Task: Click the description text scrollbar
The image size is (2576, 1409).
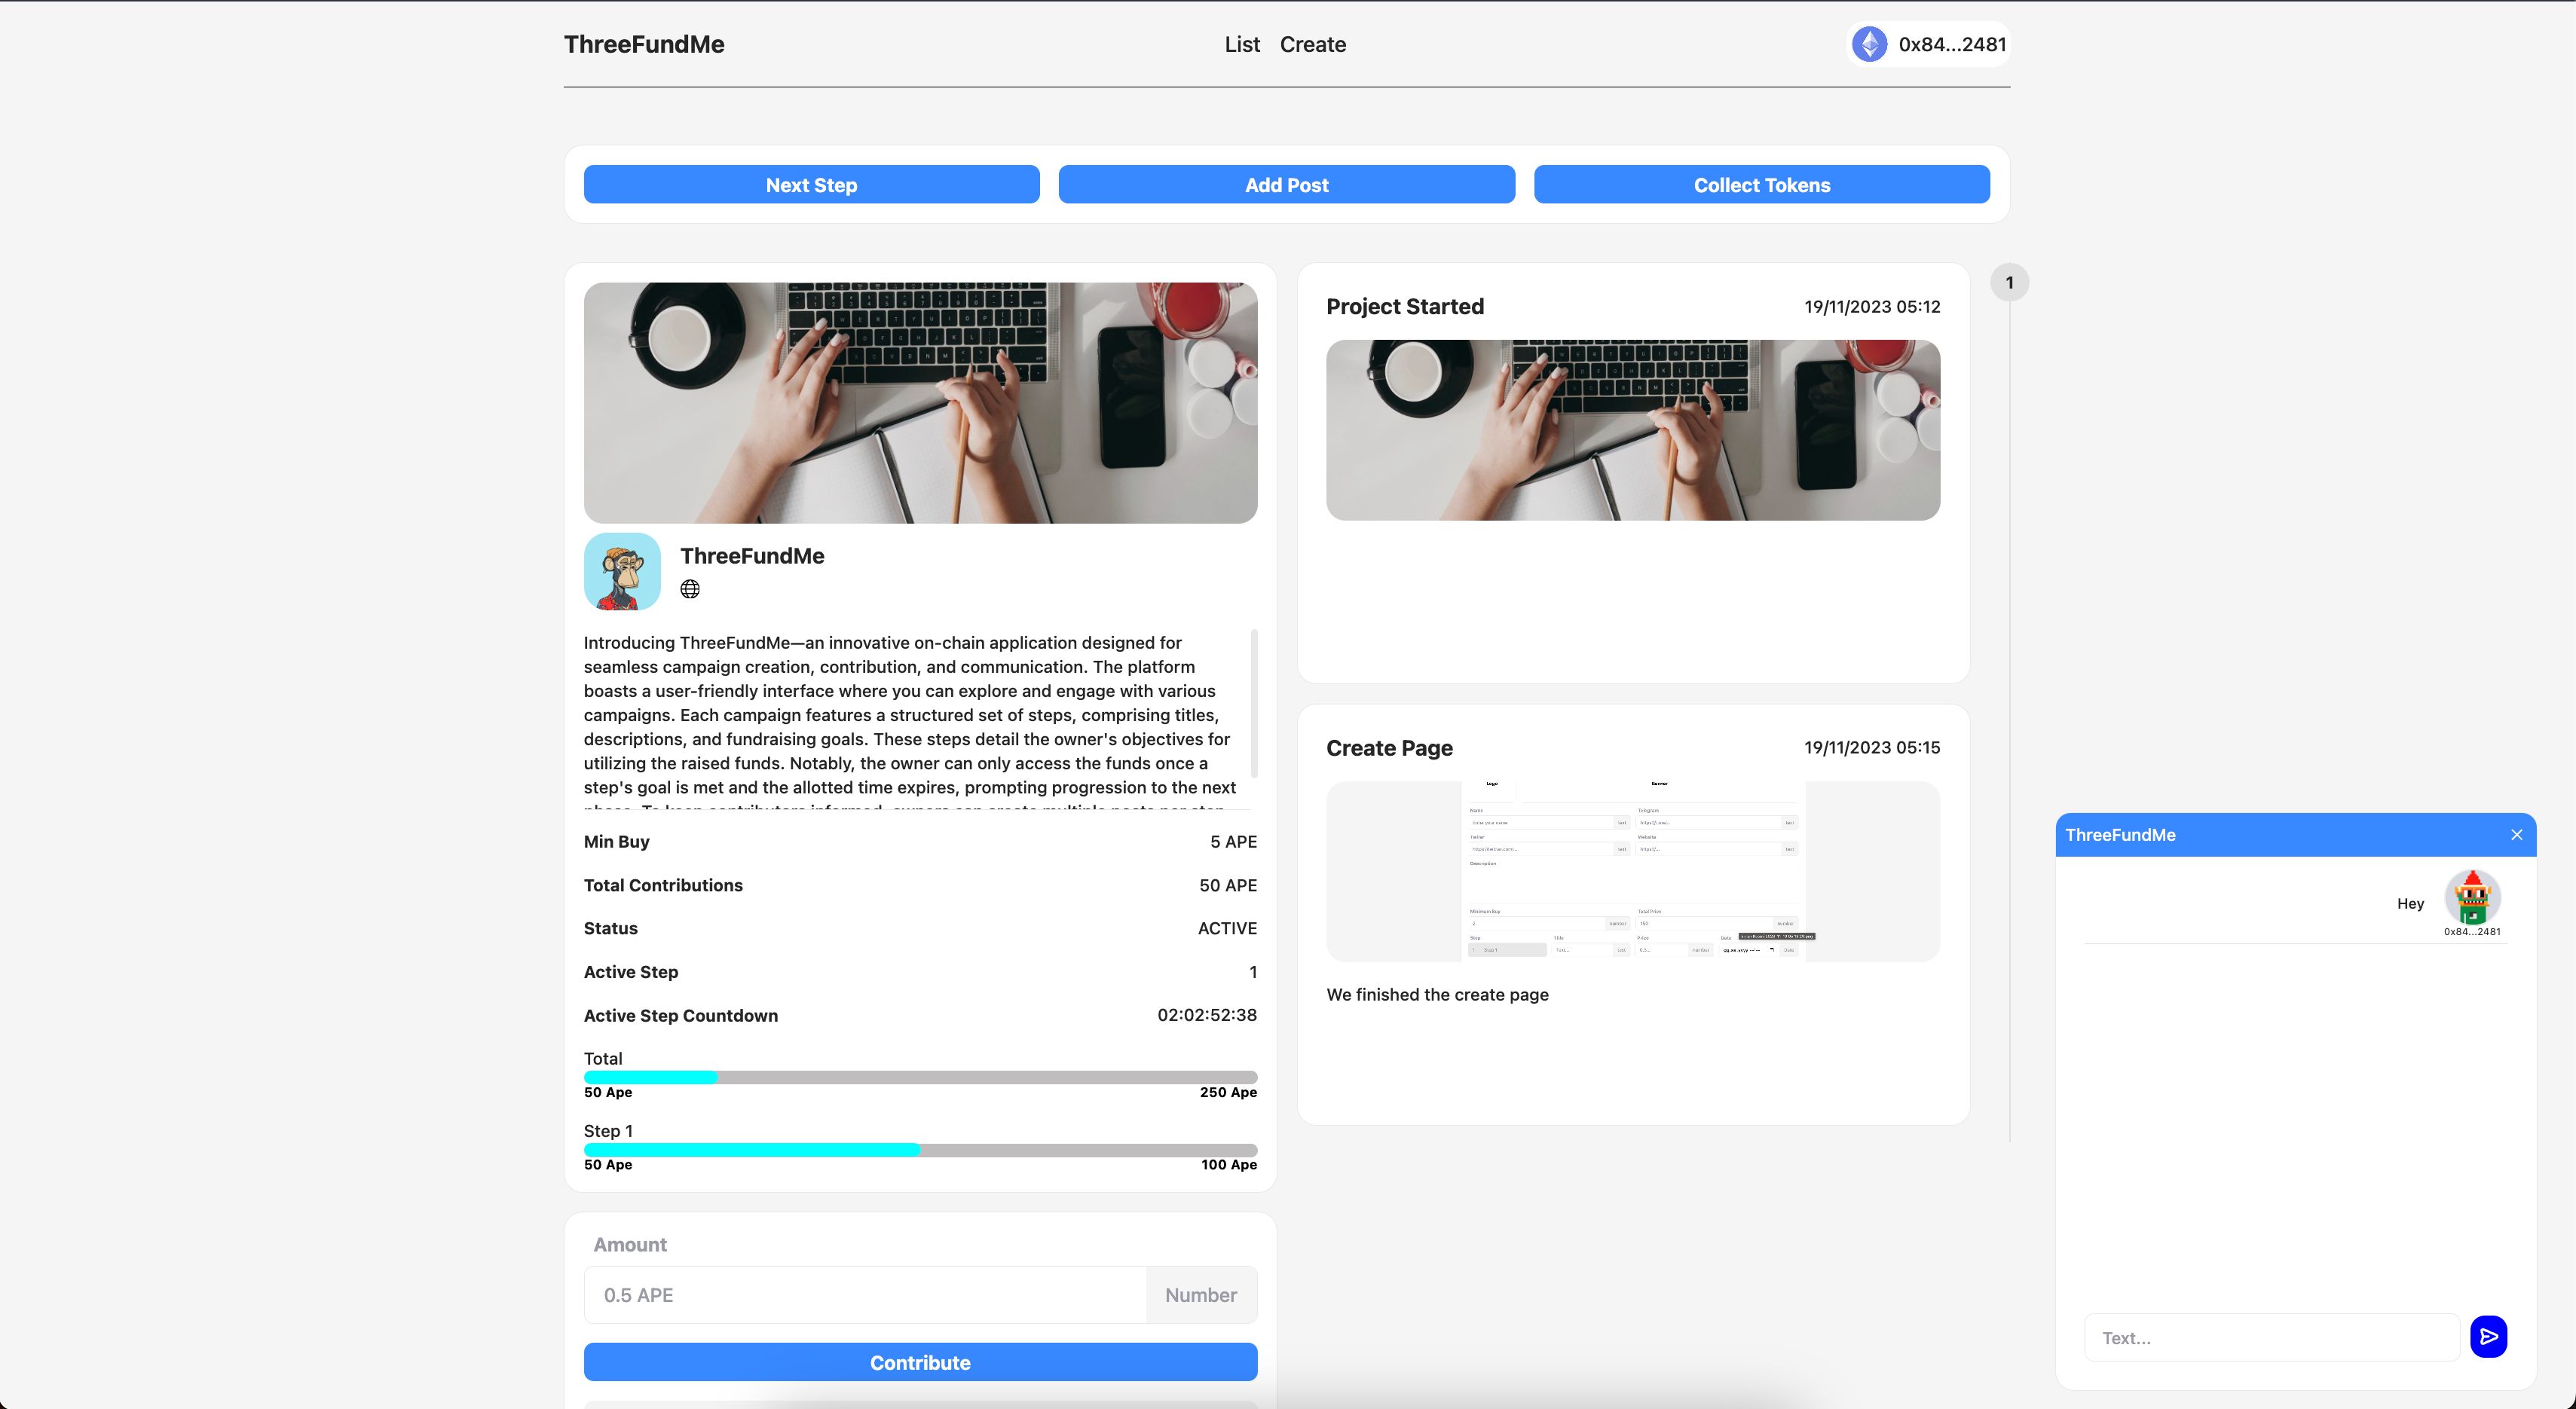Action: click(1254, 704)
